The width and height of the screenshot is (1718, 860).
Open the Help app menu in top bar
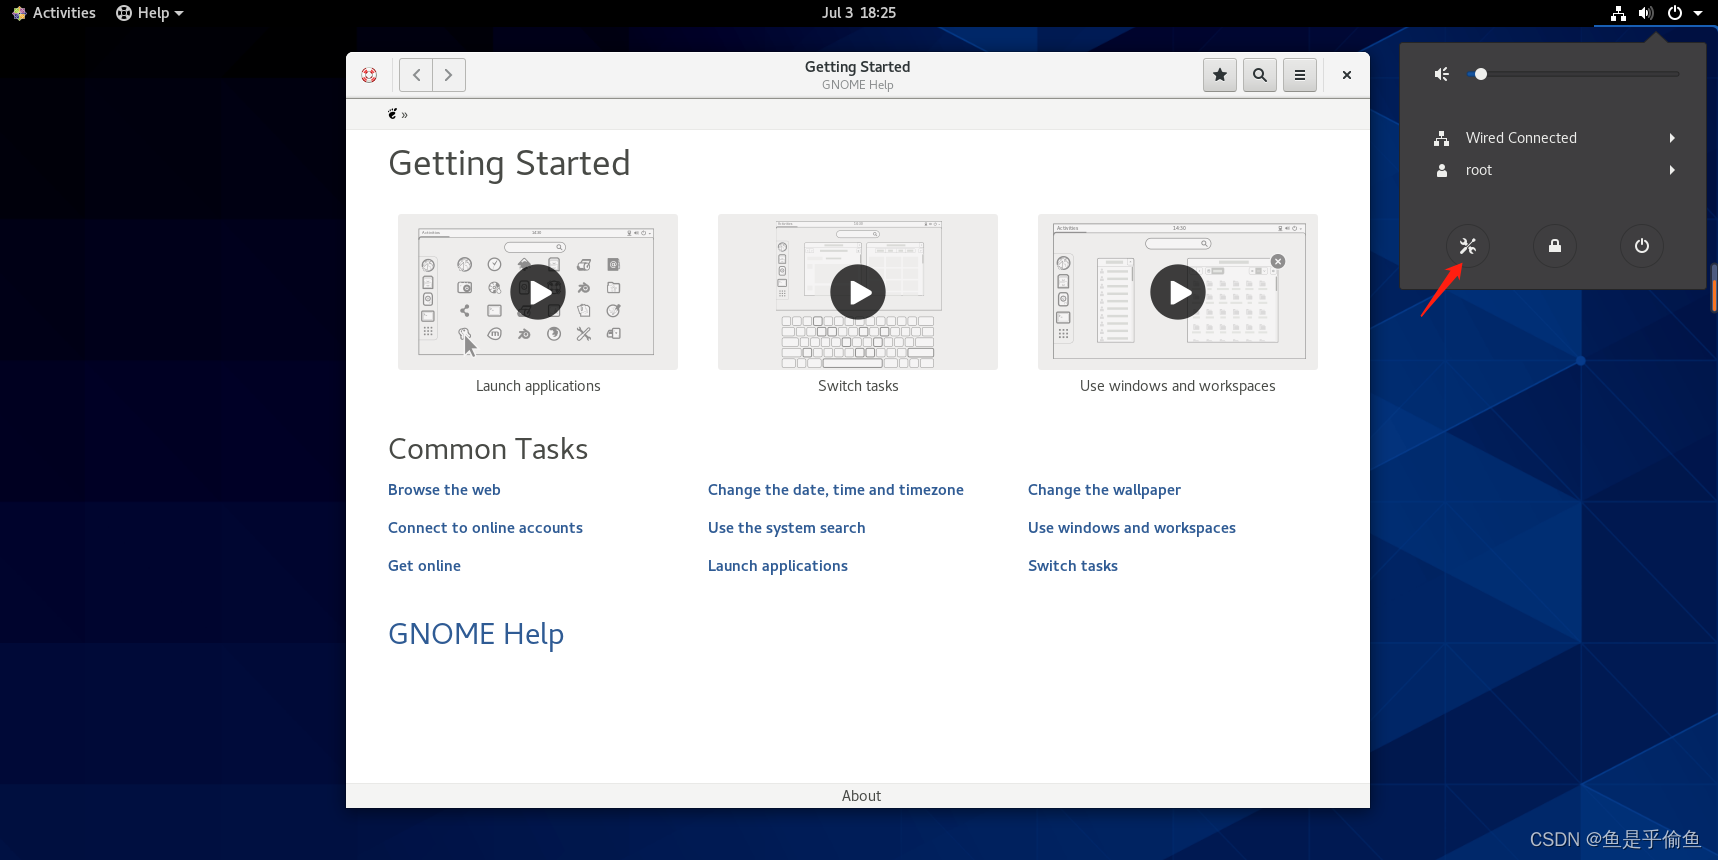coord(150,13)
